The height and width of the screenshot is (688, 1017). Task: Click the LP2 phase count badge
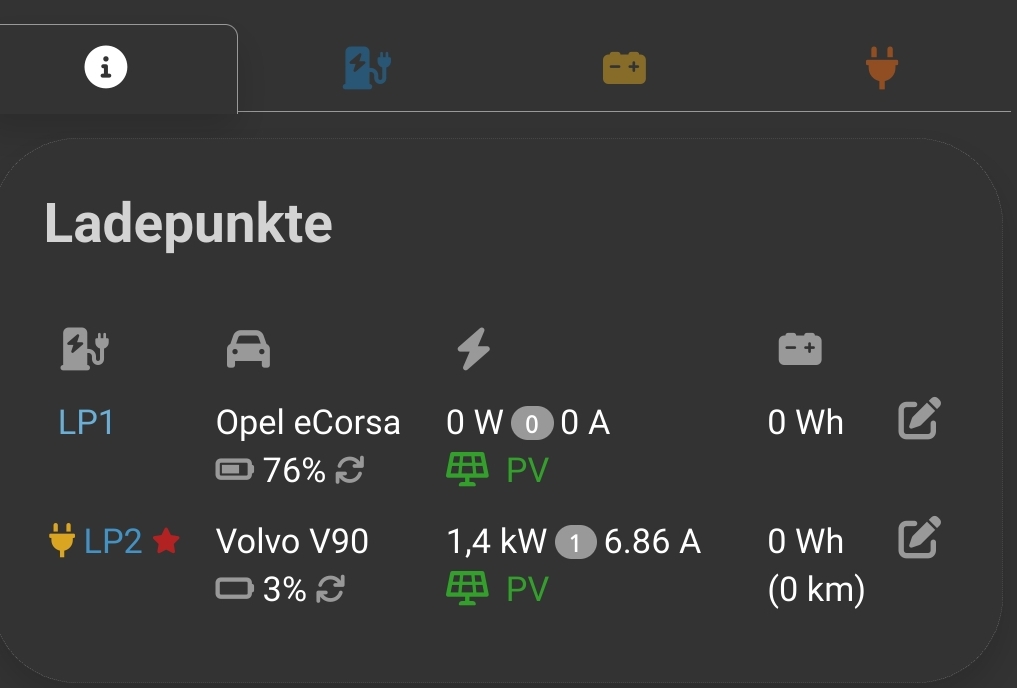tap(576, 543)
